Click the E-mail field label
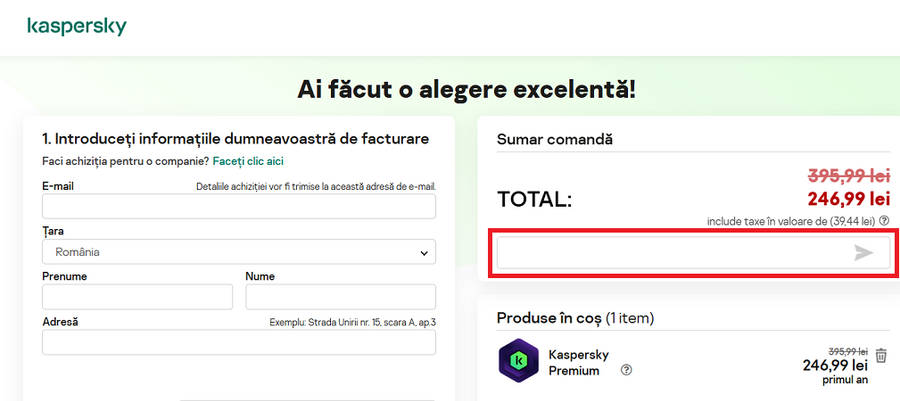The height and width of the screenshot is (401, 900). (58, 186)
